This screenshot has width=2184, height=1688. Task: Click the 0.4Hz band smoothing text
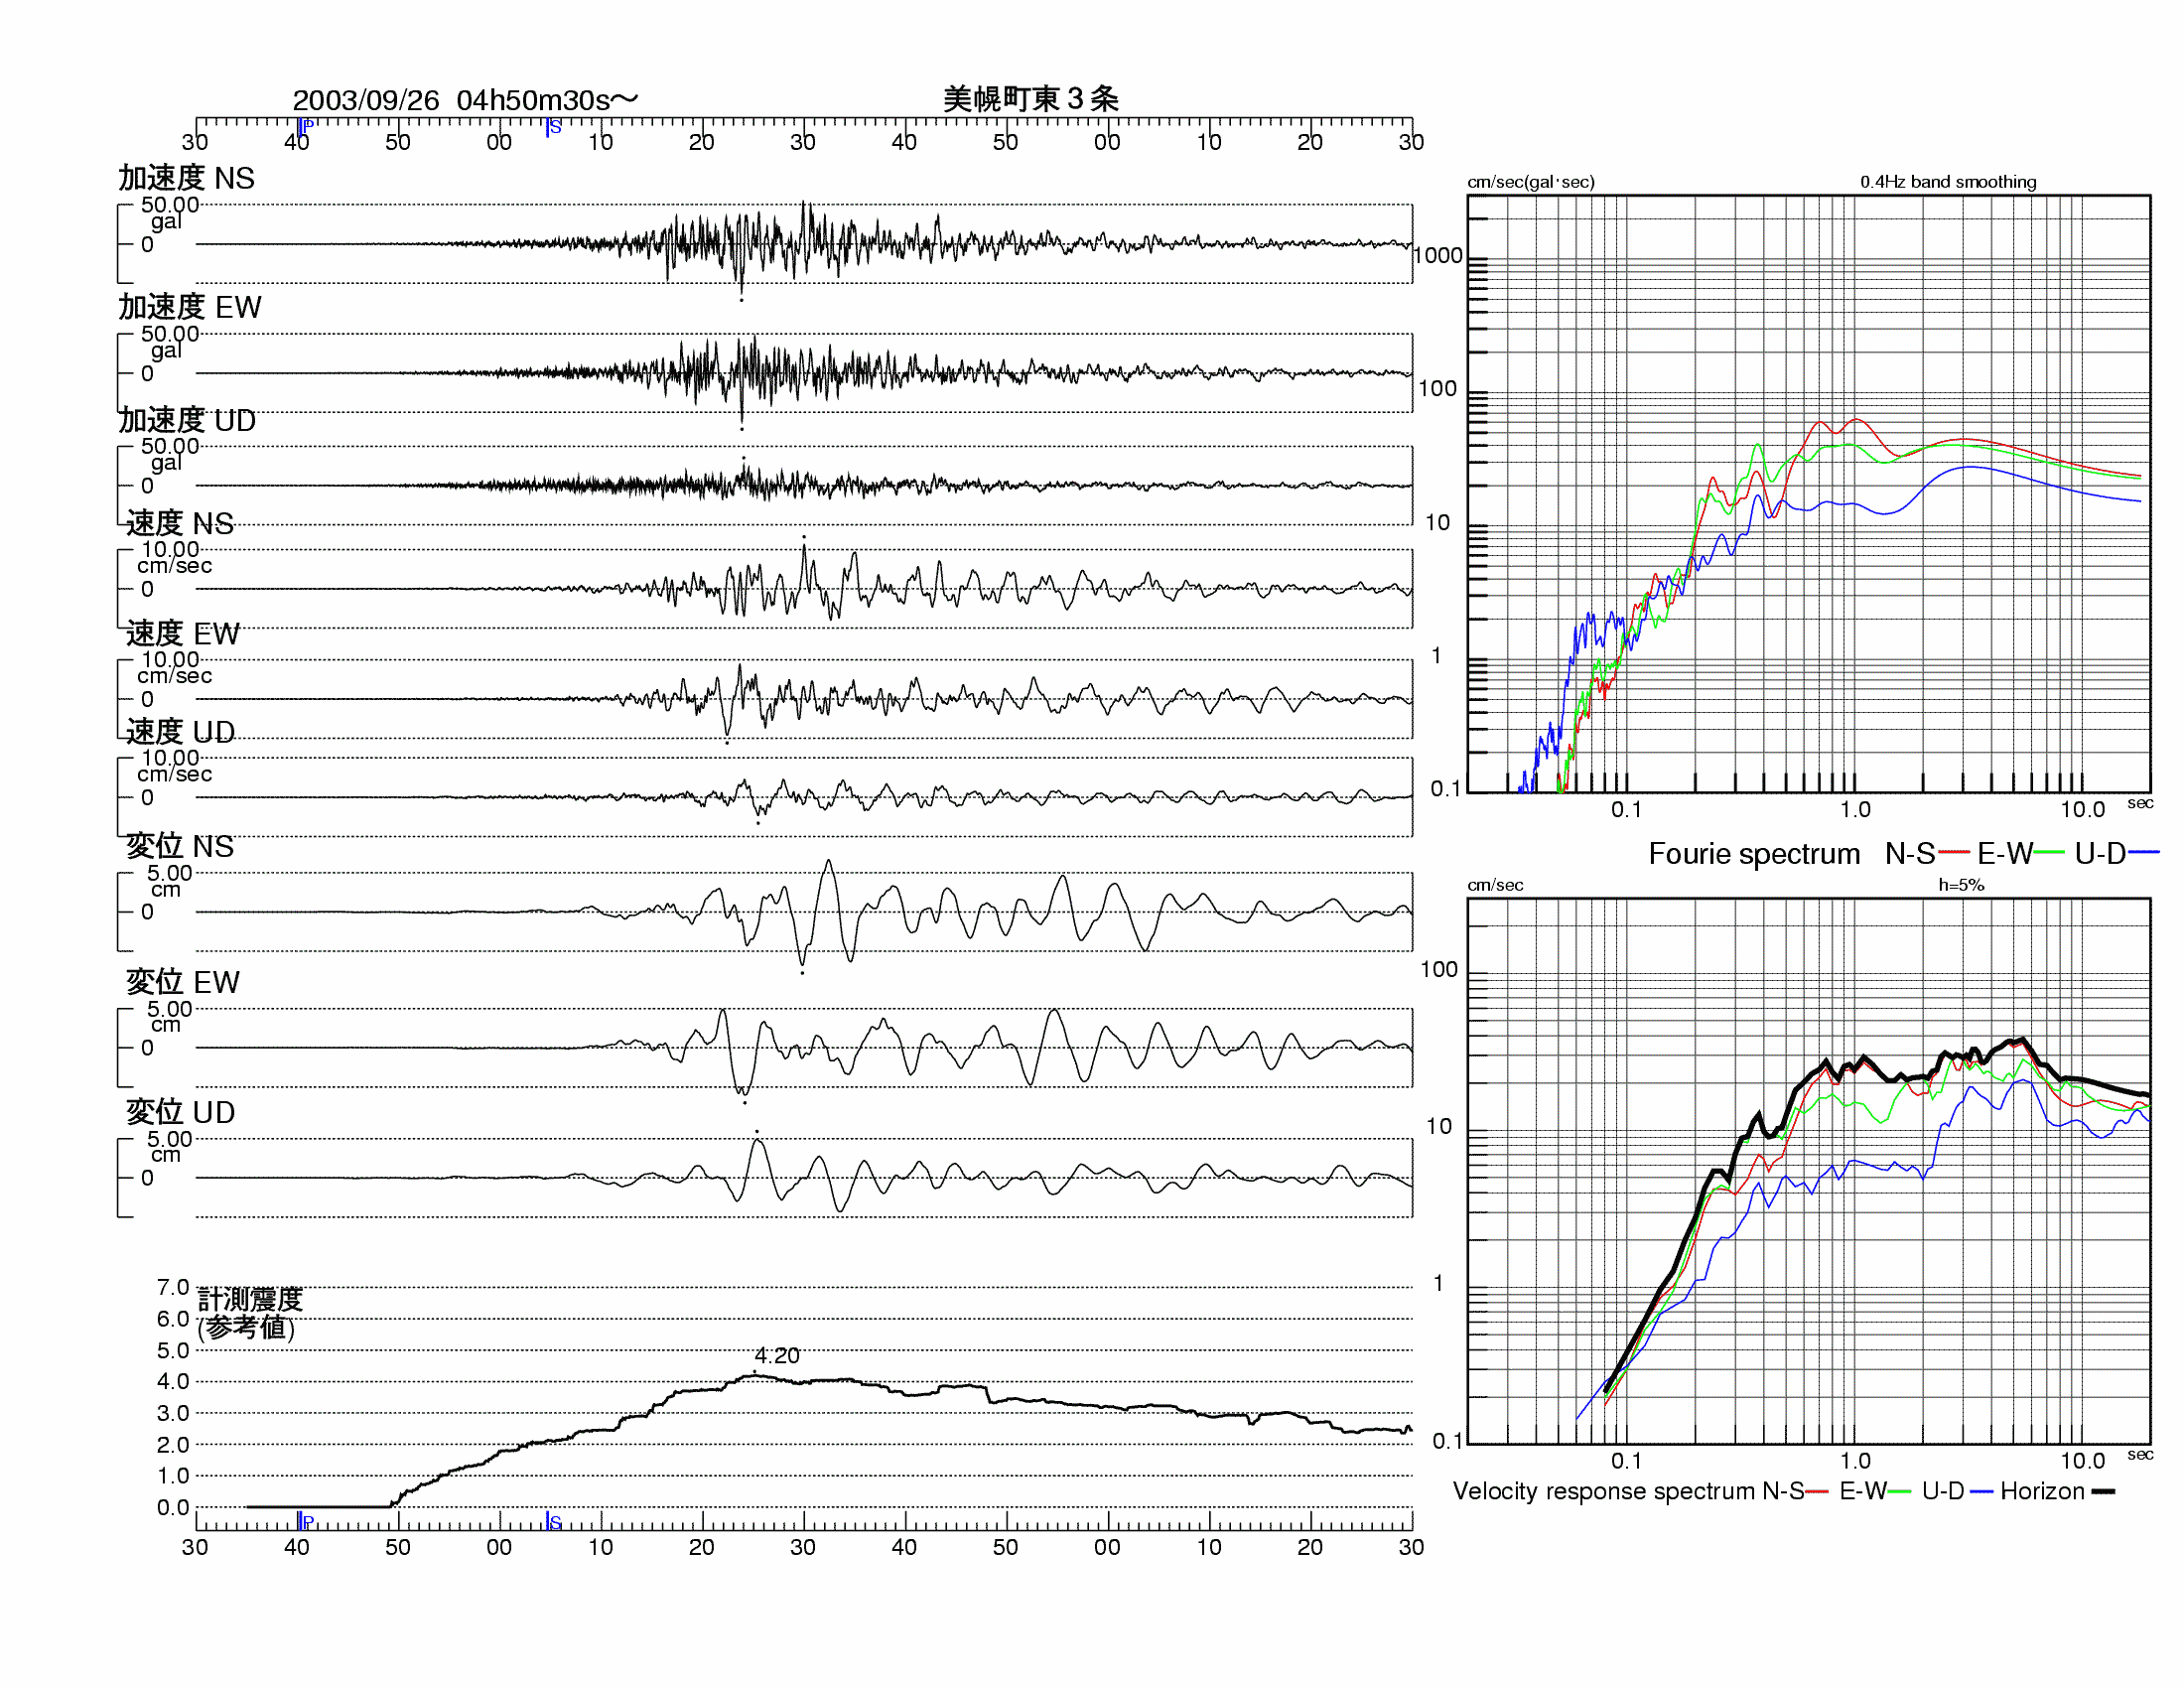1948,182
